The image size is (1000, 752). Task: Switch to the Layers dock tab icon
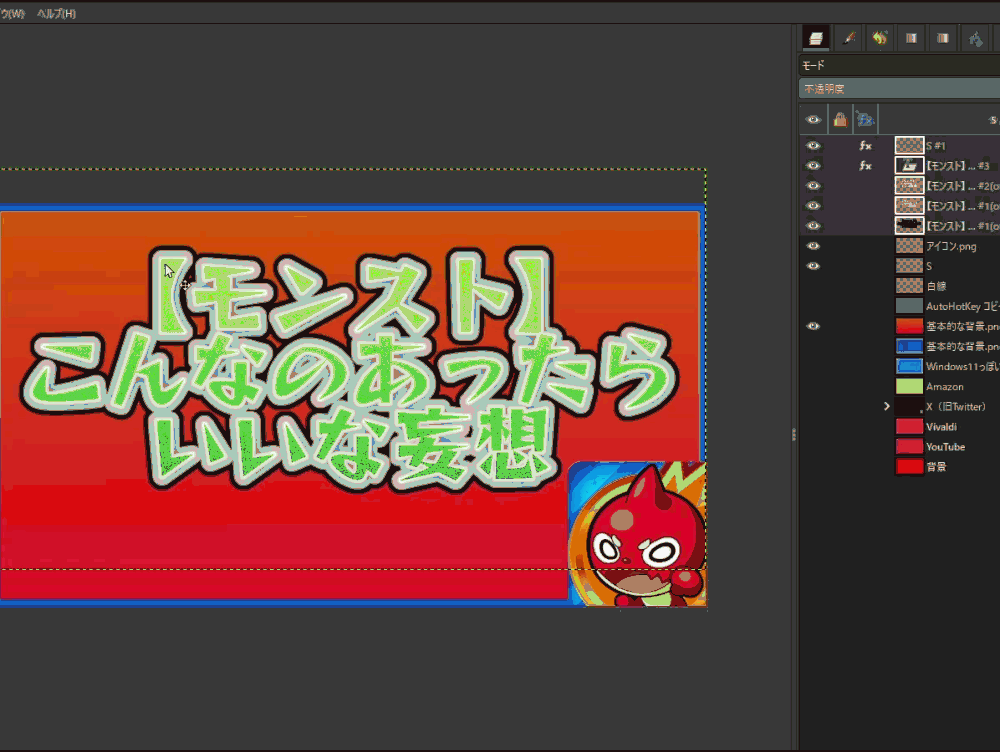(x=817, y=38)
